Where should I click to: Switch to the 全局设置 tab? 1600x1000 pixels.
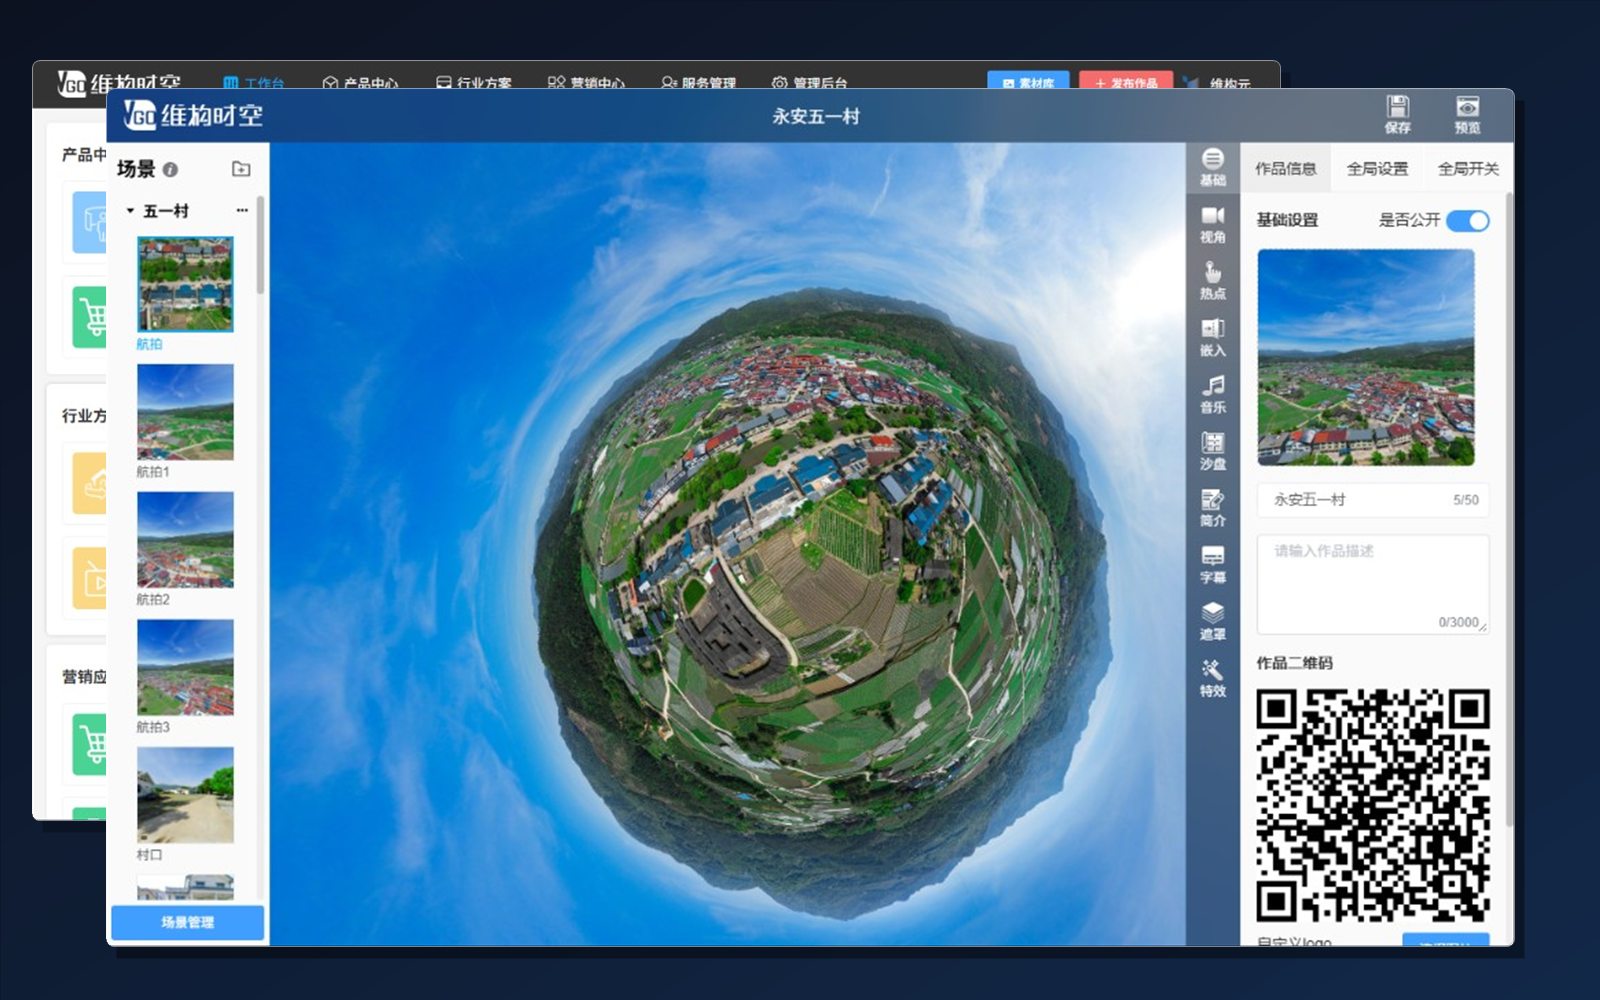click(1377, 168)
